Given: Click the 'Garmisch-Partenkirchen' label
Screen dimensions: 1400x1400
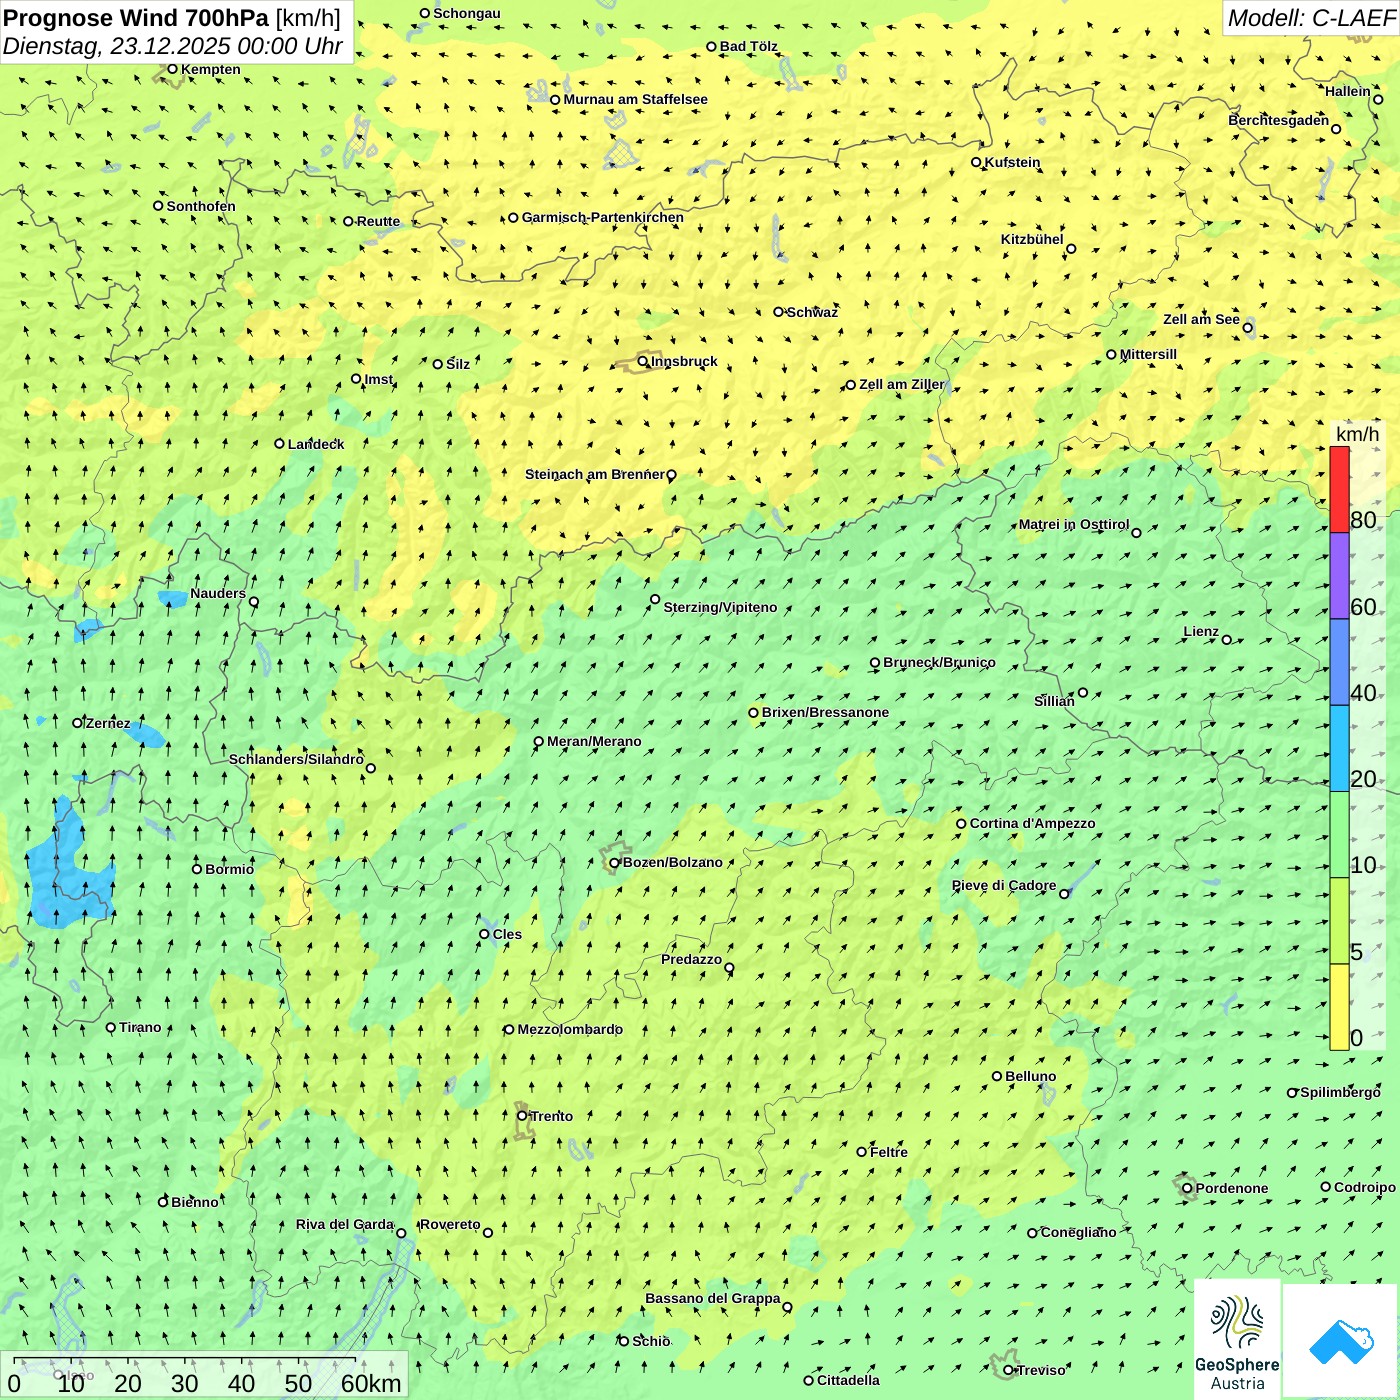Looking at the screenshot, I should (603, 217).
